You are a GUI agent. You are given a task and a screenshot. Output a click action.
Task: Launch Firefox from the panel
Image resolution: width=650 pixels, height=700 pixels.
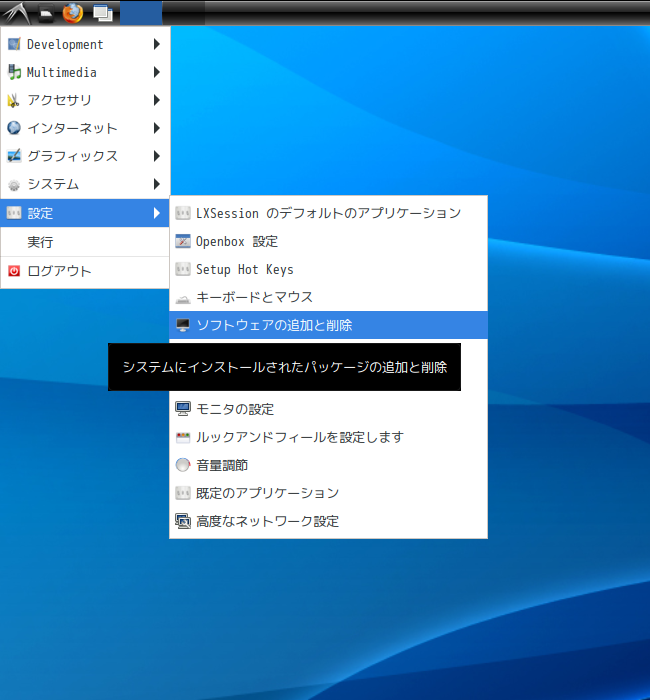[73, 13]
